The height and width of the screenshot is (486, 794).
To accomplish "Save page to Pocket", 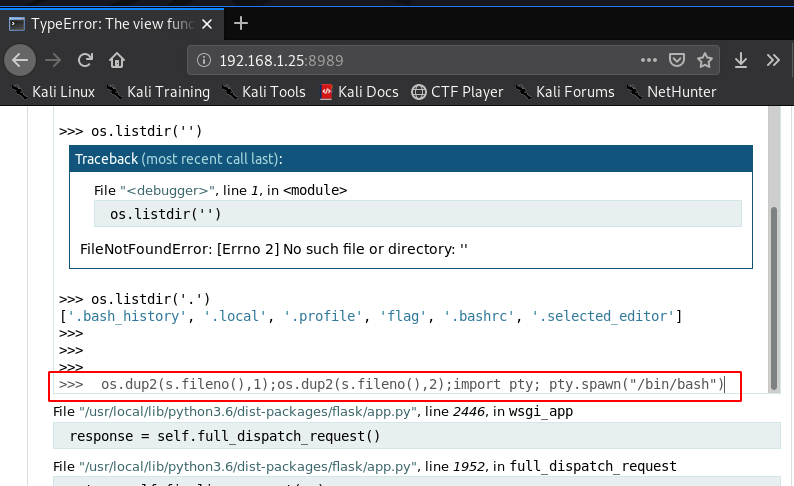I will coord(677,60).
